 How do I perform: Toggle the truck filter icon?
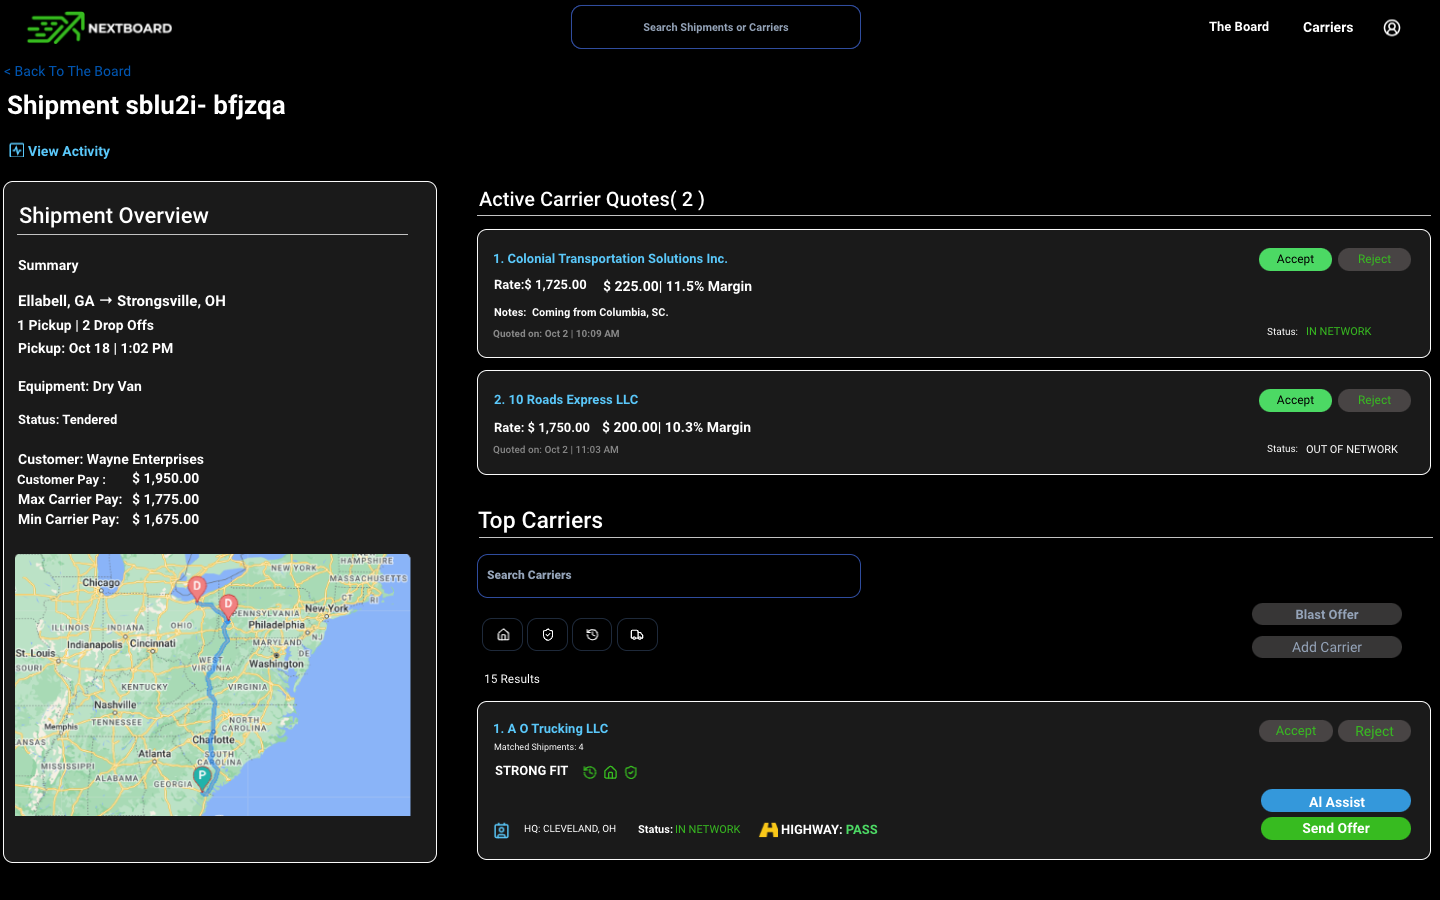pos(637,635)
